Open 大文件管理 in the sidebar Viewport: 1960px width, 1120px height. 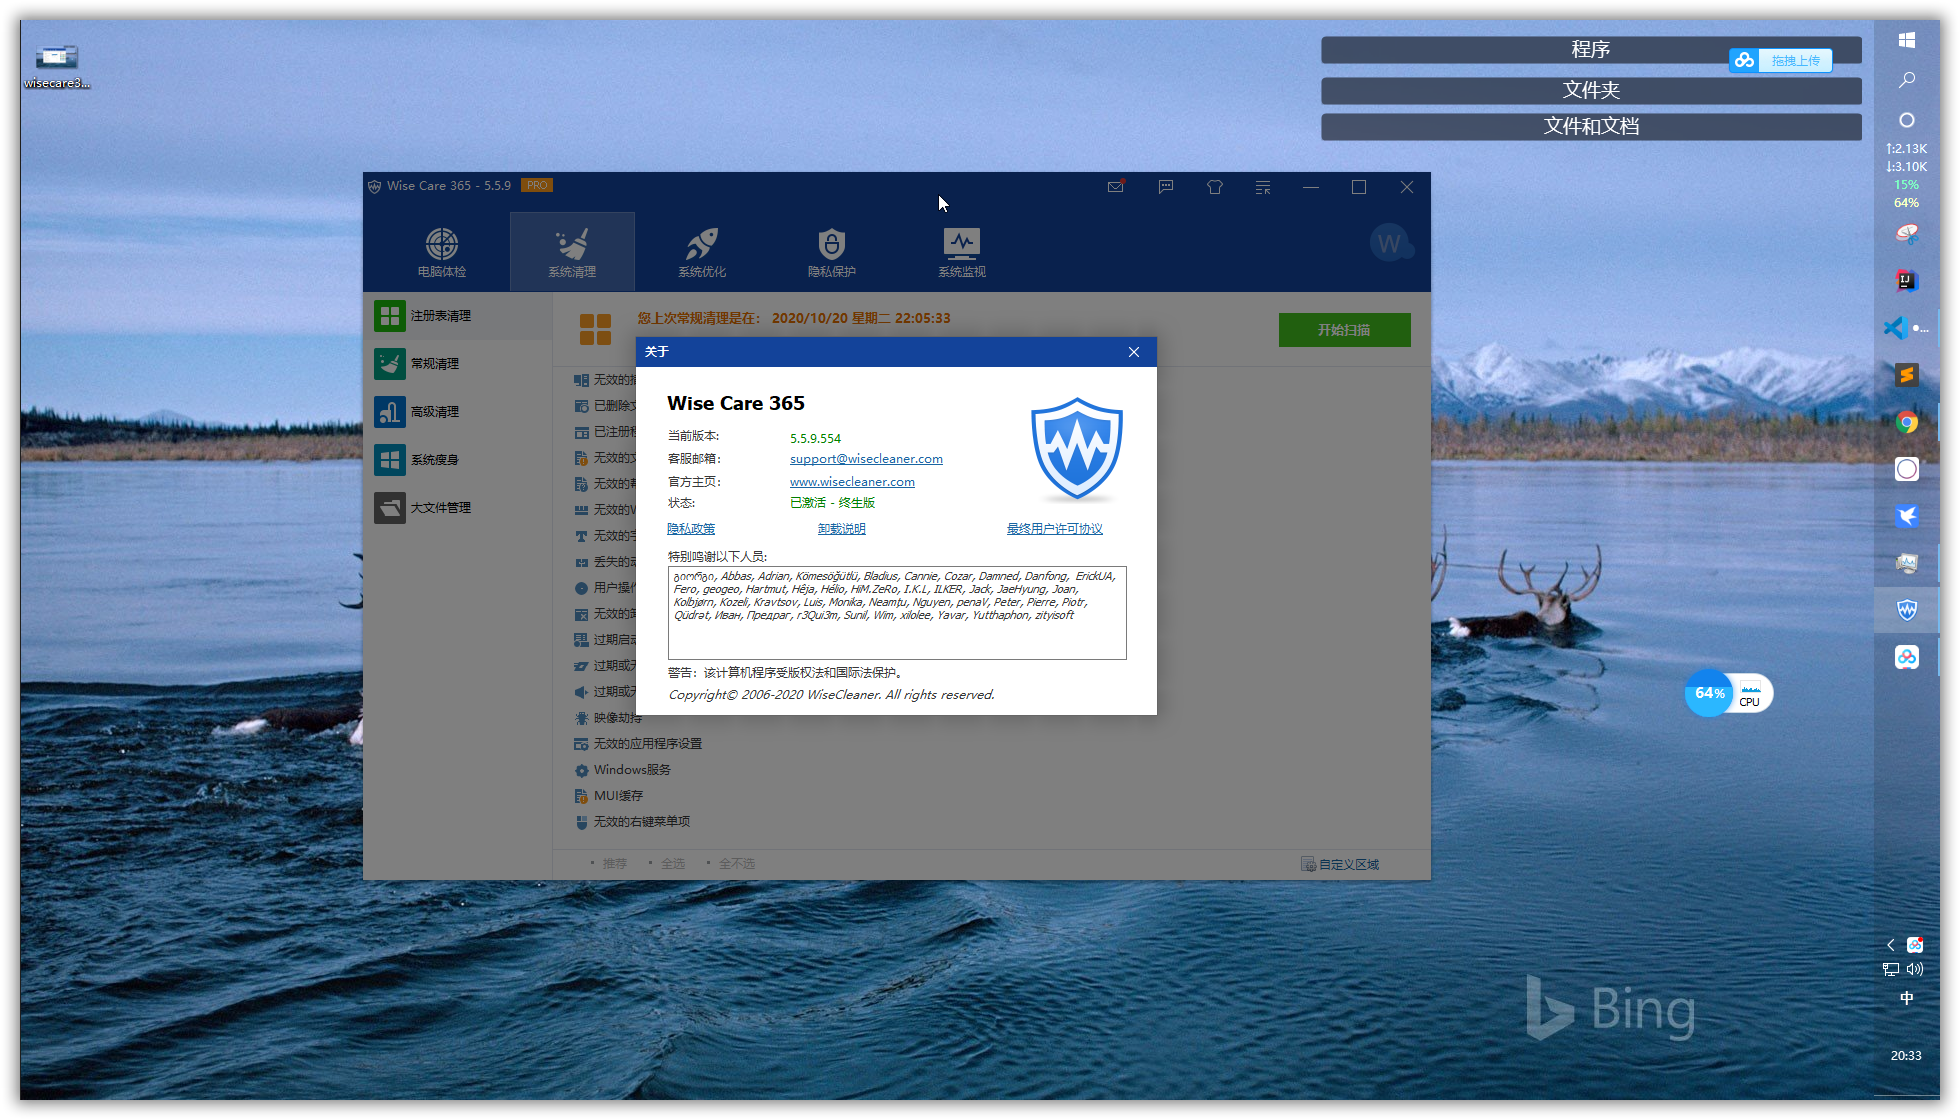point(458,508)
